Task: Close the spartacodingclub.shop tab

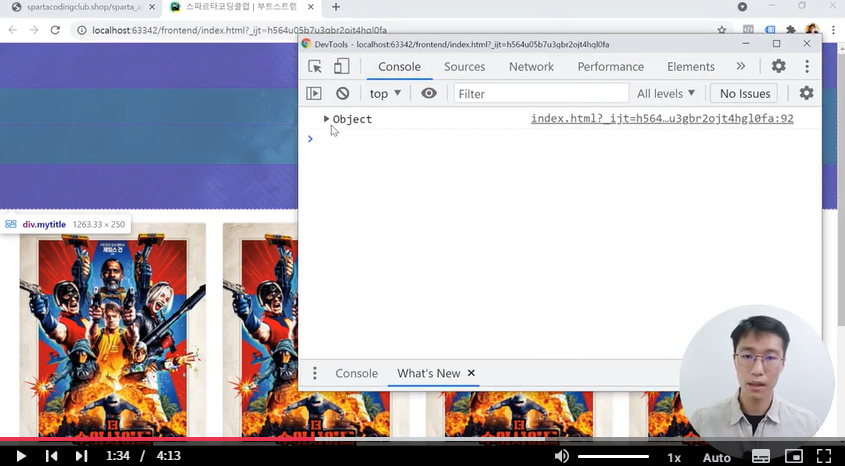Action: (x=152, y=7)
